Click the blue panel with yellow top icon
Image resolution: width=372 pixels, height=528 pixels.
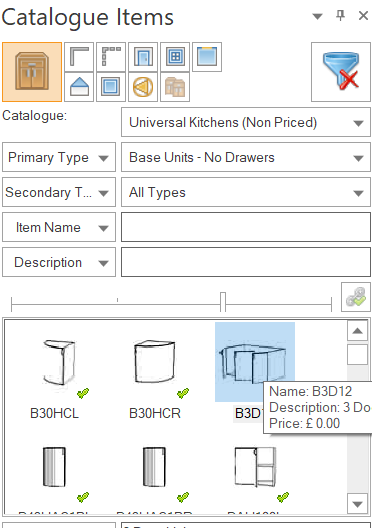tap(207, 57)
